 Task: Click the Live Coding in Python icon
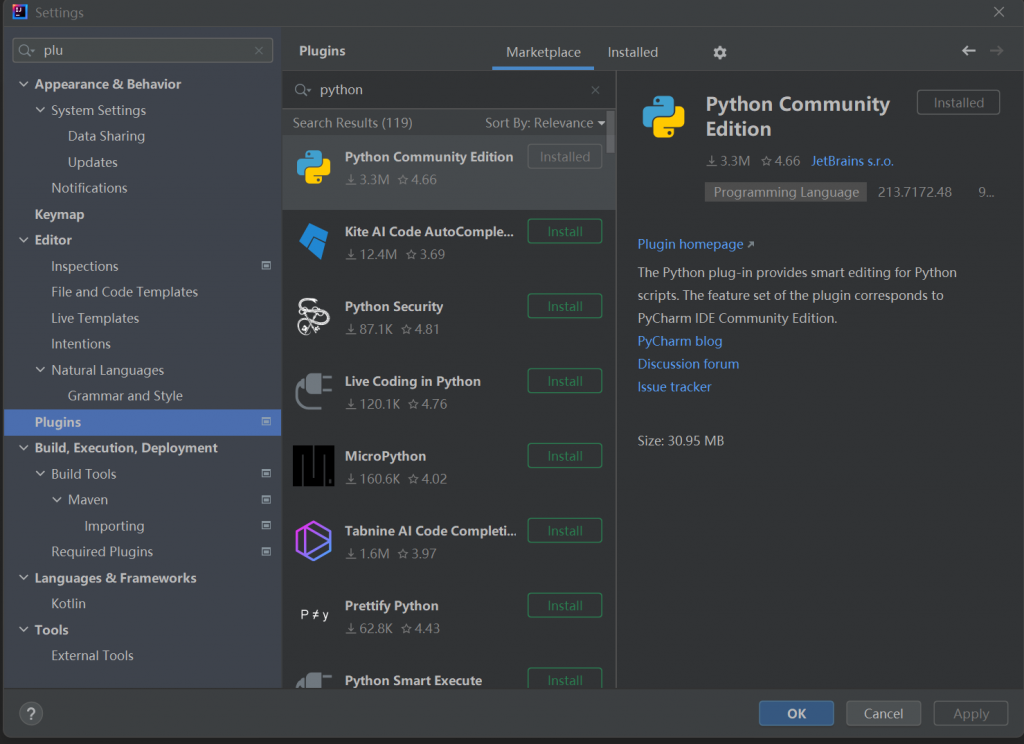313,391
